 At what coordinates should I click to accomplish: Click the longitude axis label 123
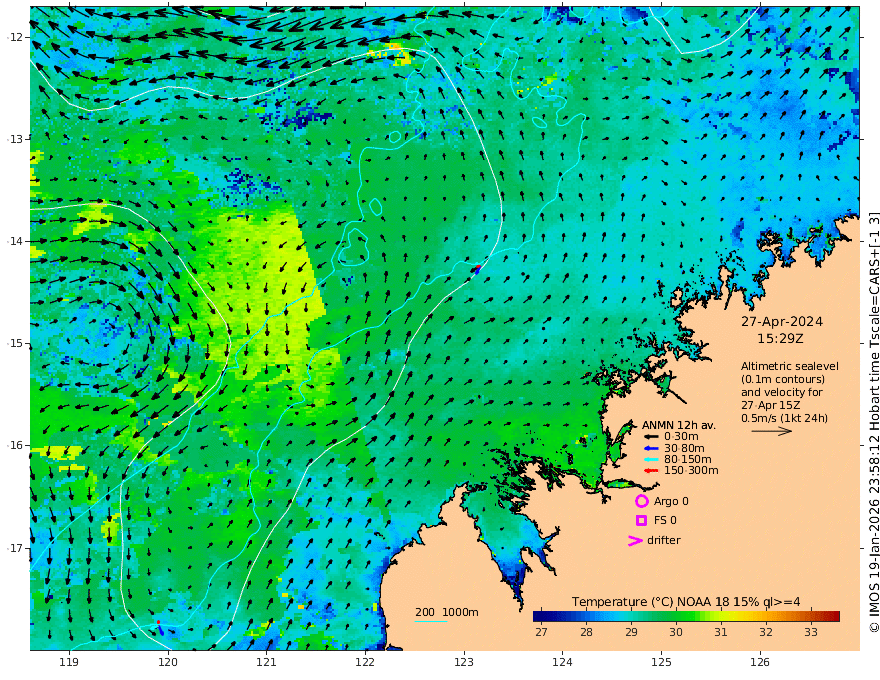[x=464, y=663]
